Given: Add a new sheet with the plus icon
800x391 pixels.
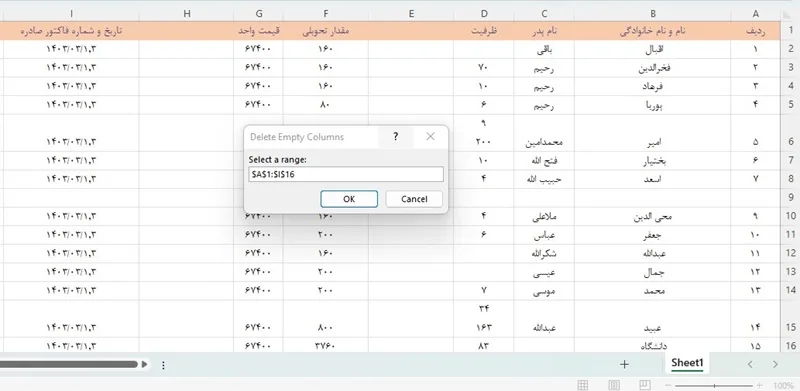Looking at the screenshot, I should [624, 364].
